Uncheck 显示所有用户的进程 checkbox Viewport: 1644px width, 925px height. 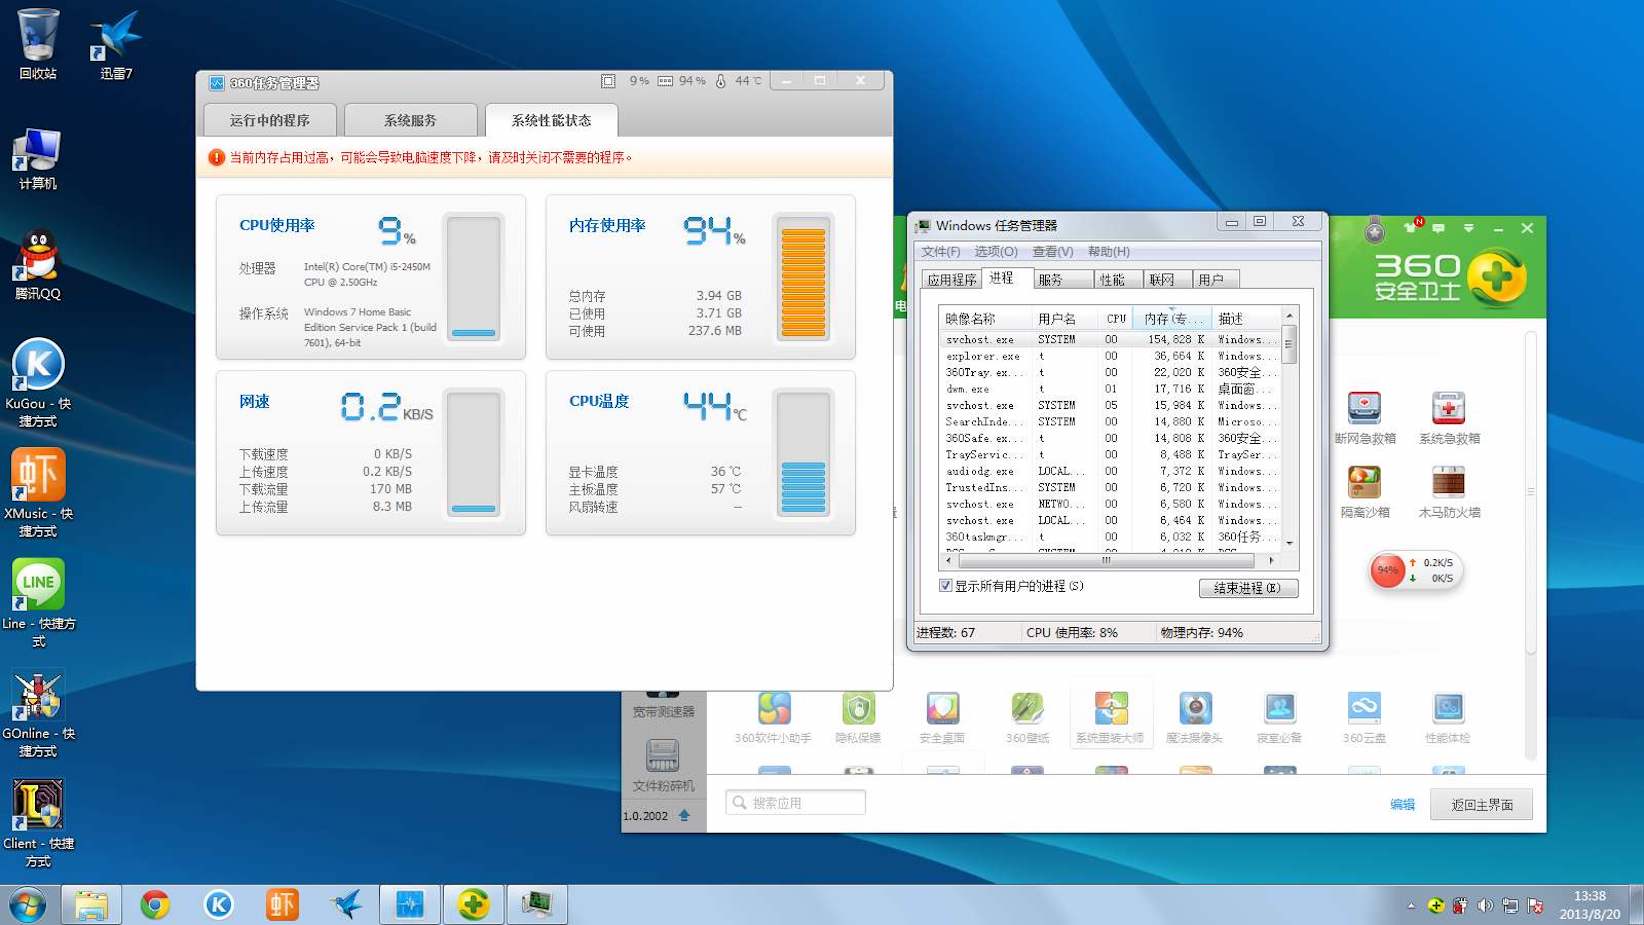[x=945, y=586]
